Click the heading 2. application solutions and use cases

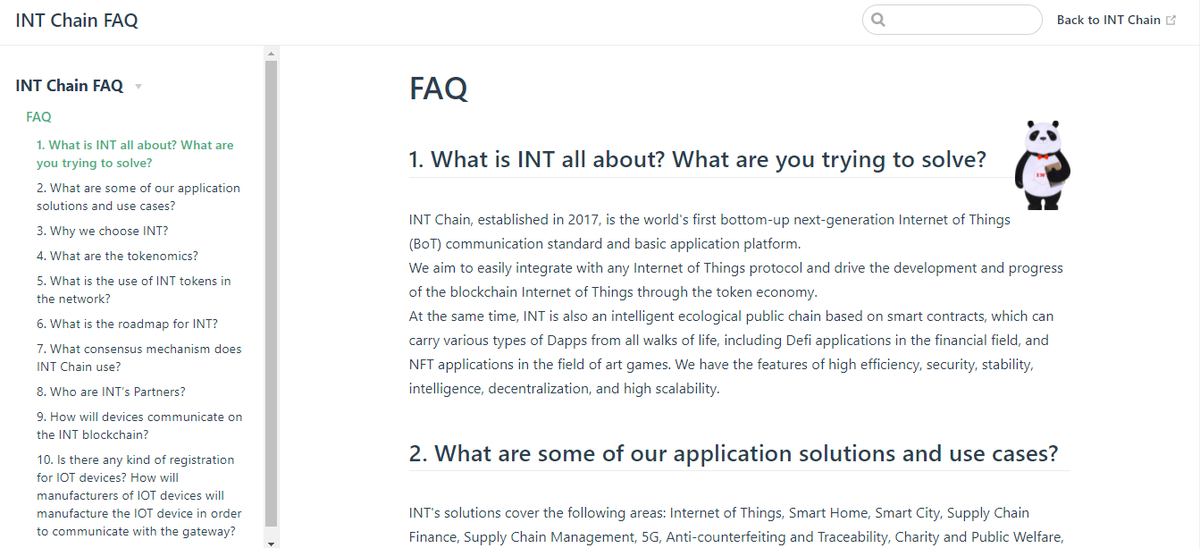tap(733, 453)
